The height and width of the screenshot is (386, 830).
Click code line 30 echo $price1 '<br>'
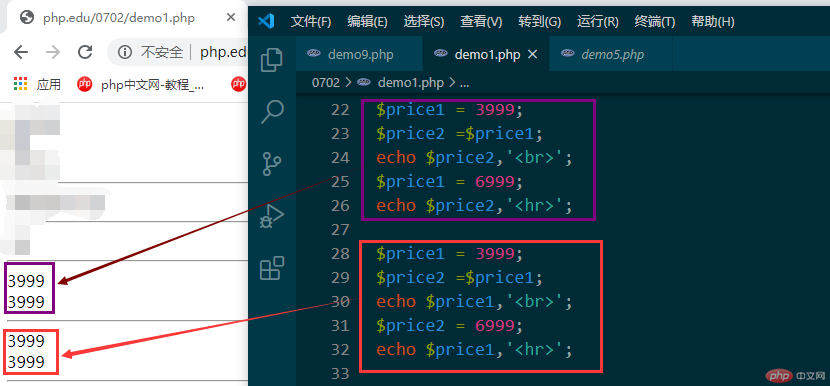point(474,301)
